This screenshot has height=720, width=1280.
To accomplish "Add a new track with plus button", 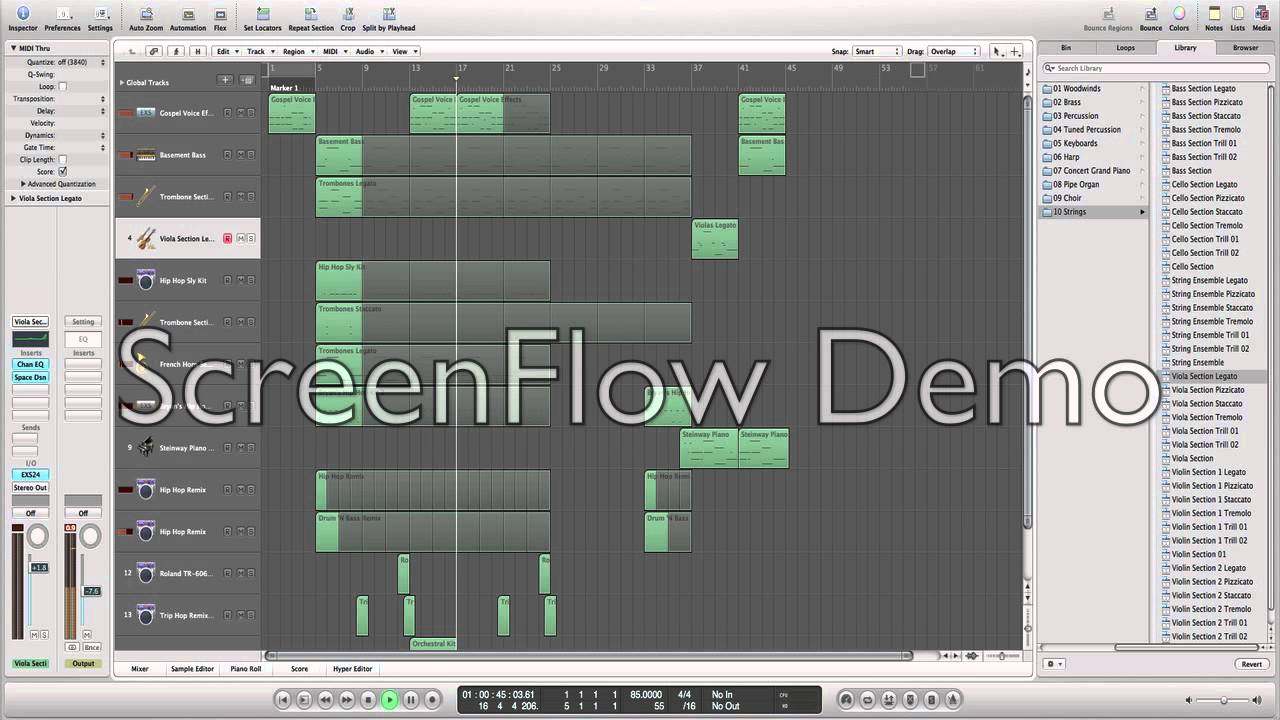I will (226, 80).
